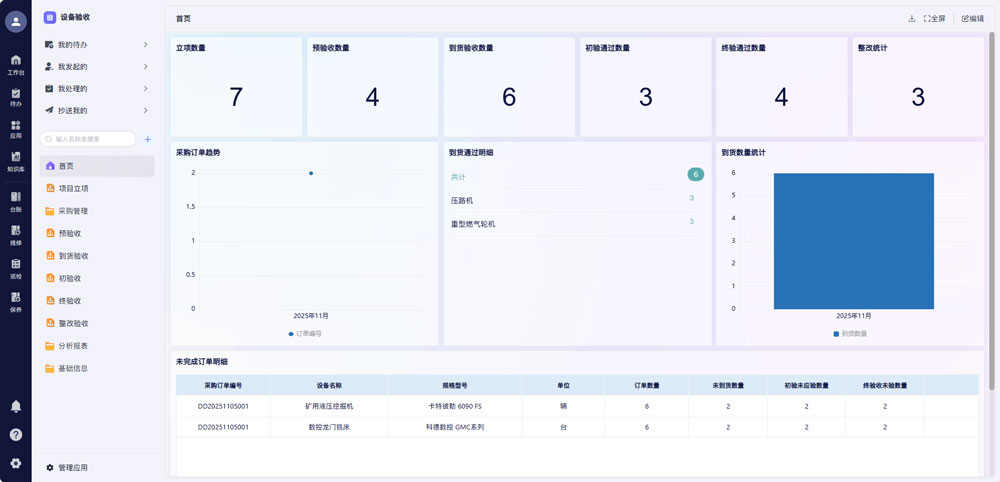Expand the 我的待办 chevron
The width and height of the screenshot is (1000, 482).
(146, 45)
